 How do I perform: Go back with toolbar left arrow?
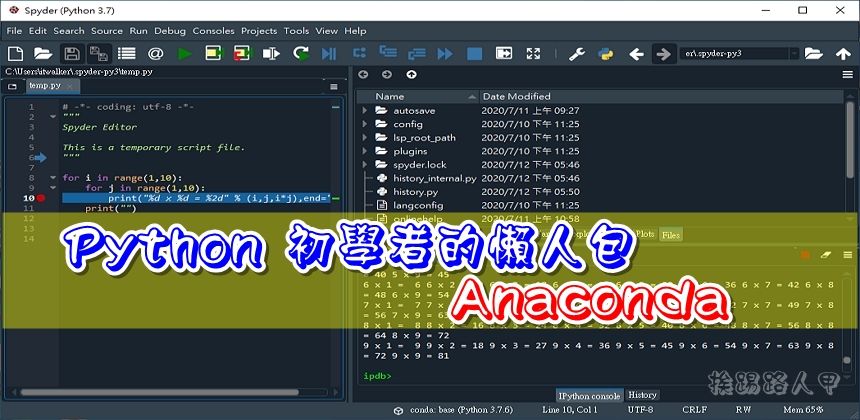[x=636, y=54]
